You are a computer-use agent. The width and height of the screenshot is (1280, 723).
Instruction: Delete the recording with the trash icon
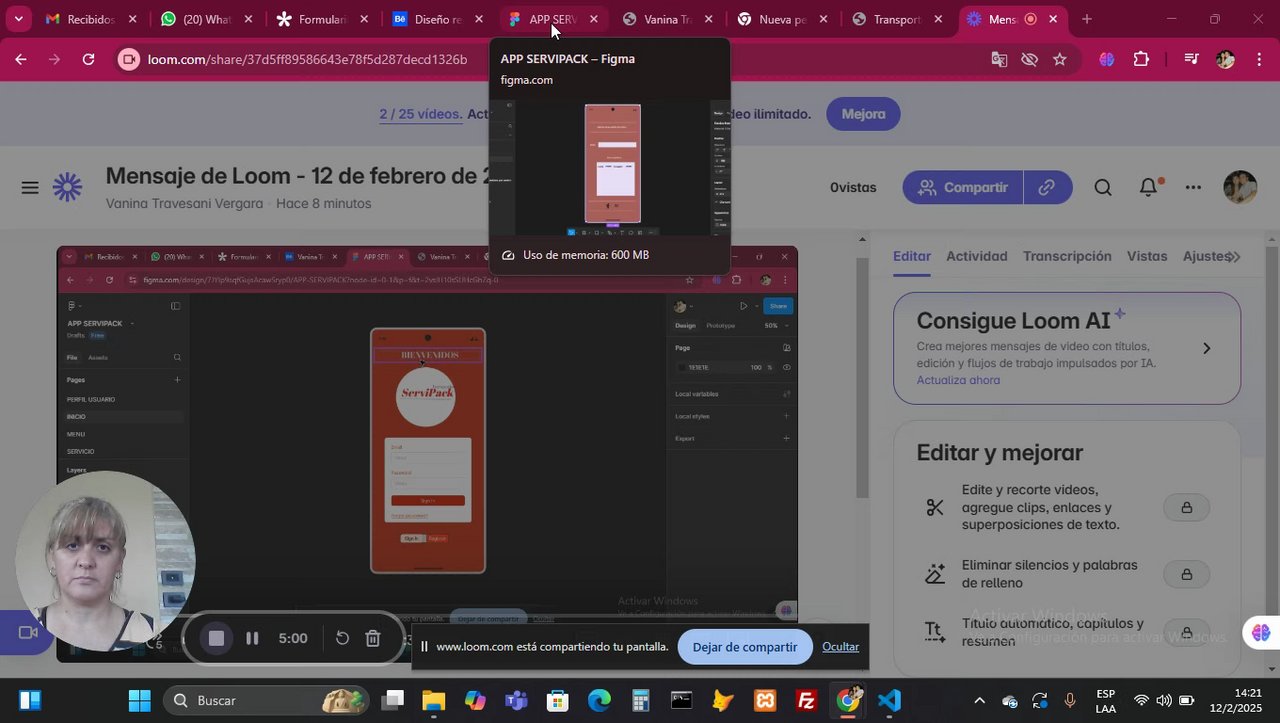pos(373,638)
